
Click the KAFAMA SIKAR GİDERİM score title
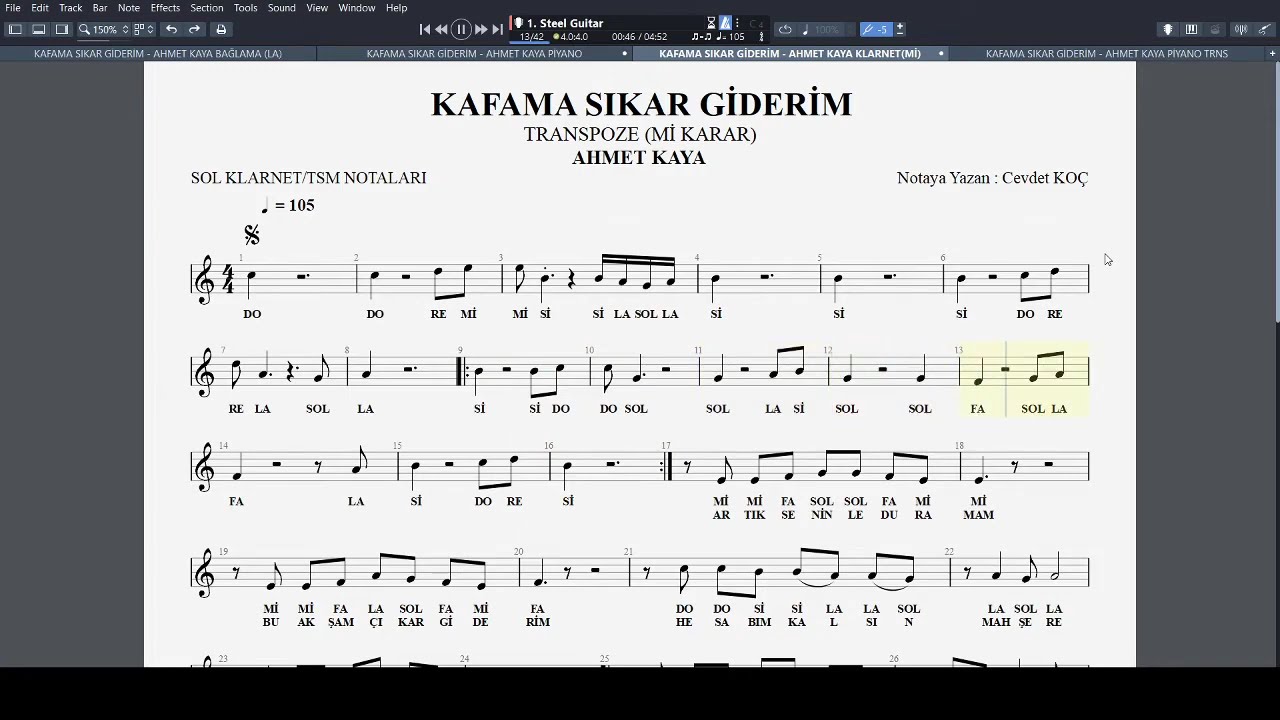click(641, 104)
